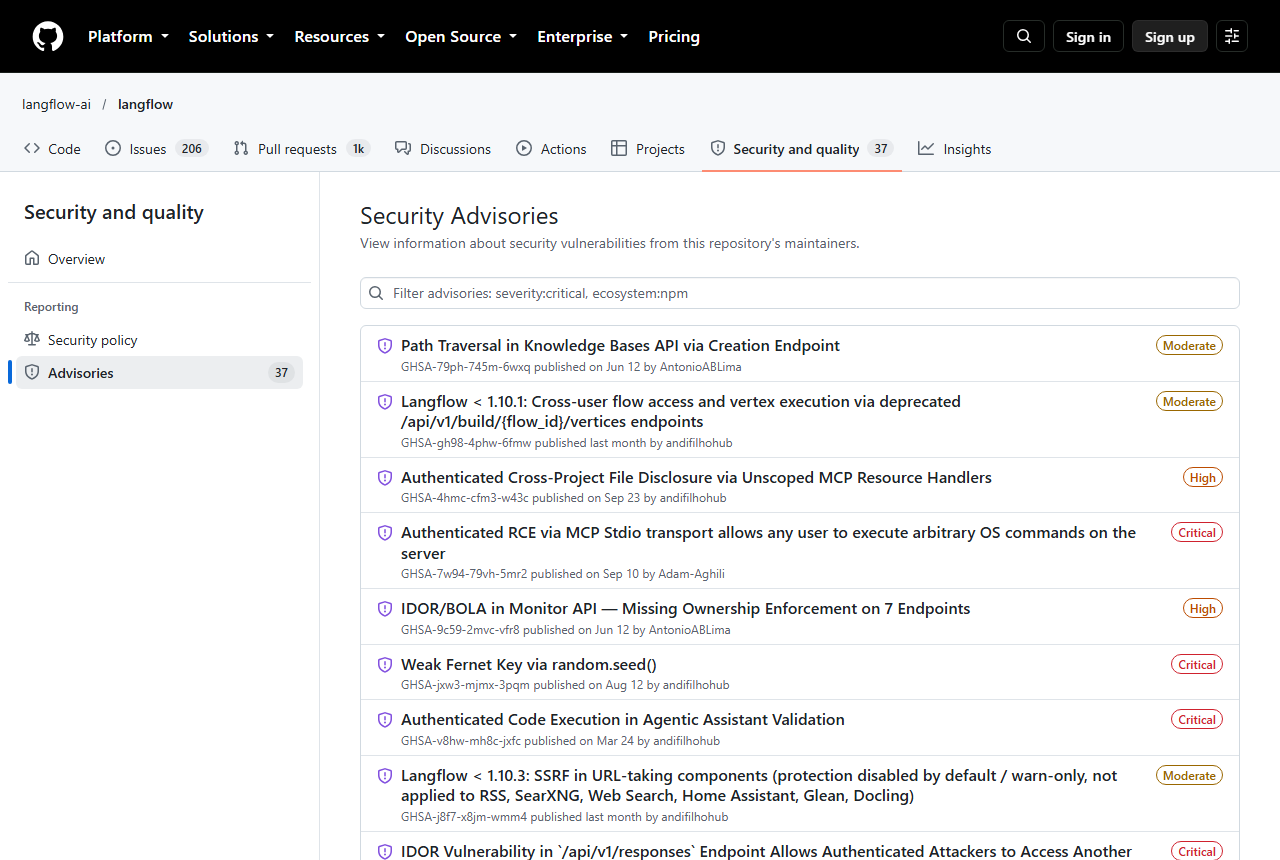1280x860 pixels.
Task: Open IDOR/BOLA in Monitor API advisory
Action: tap(686, 609)
